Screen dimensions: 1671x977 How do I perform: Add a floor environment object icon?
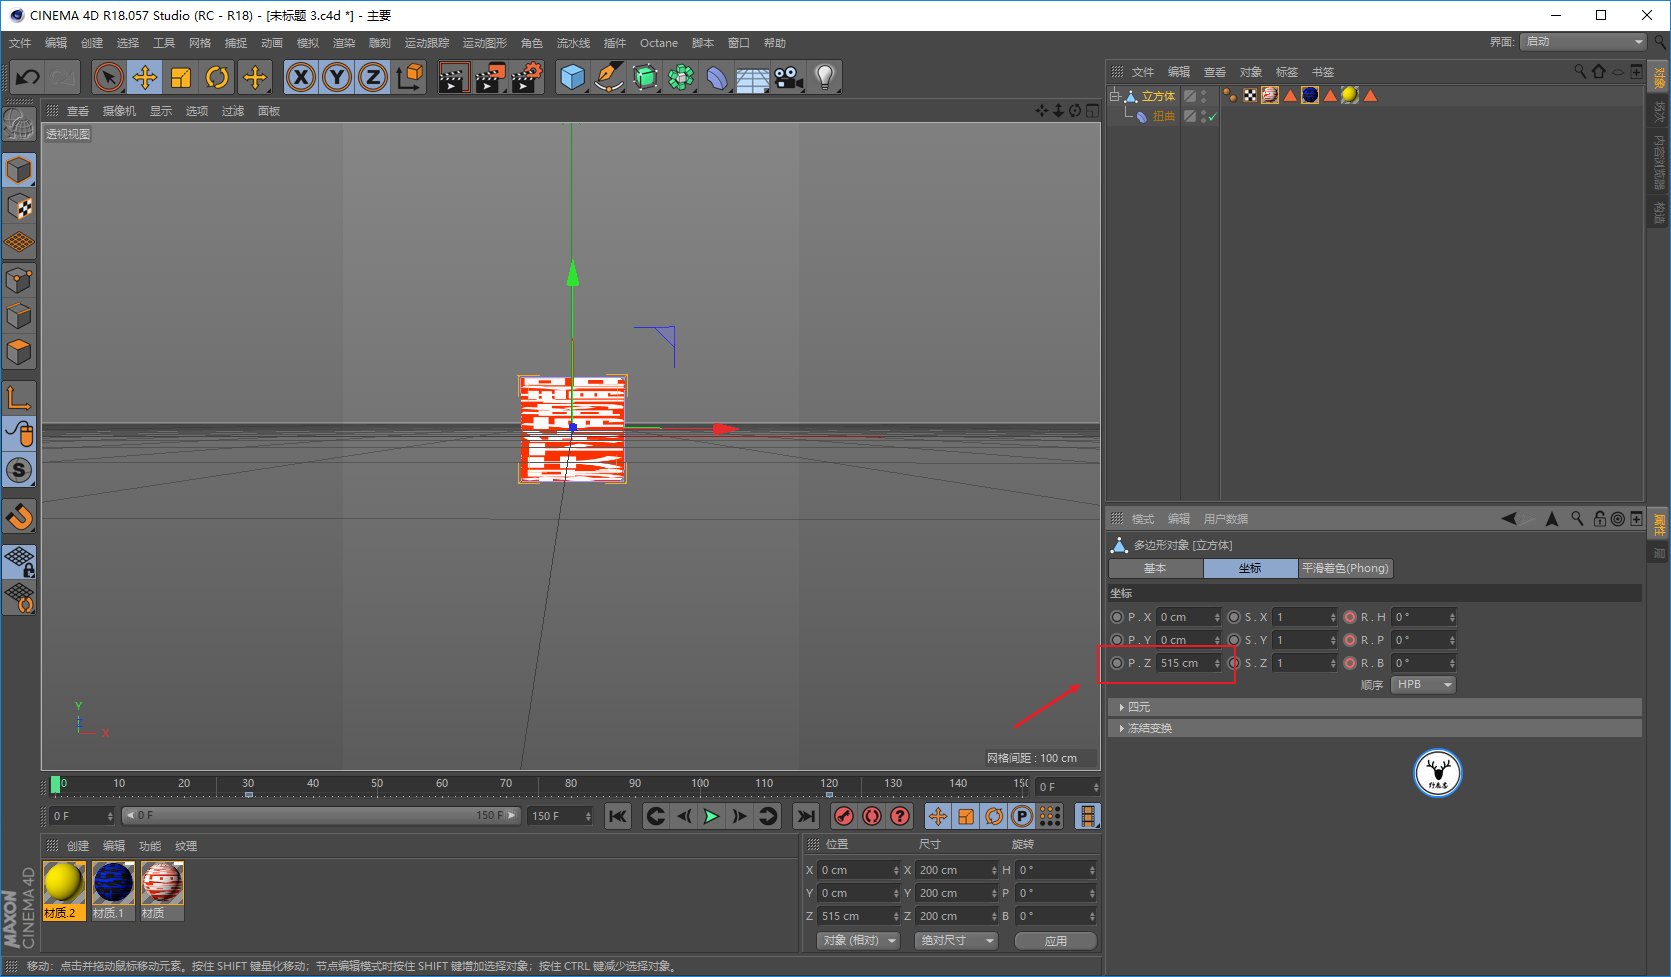(752, 77)
